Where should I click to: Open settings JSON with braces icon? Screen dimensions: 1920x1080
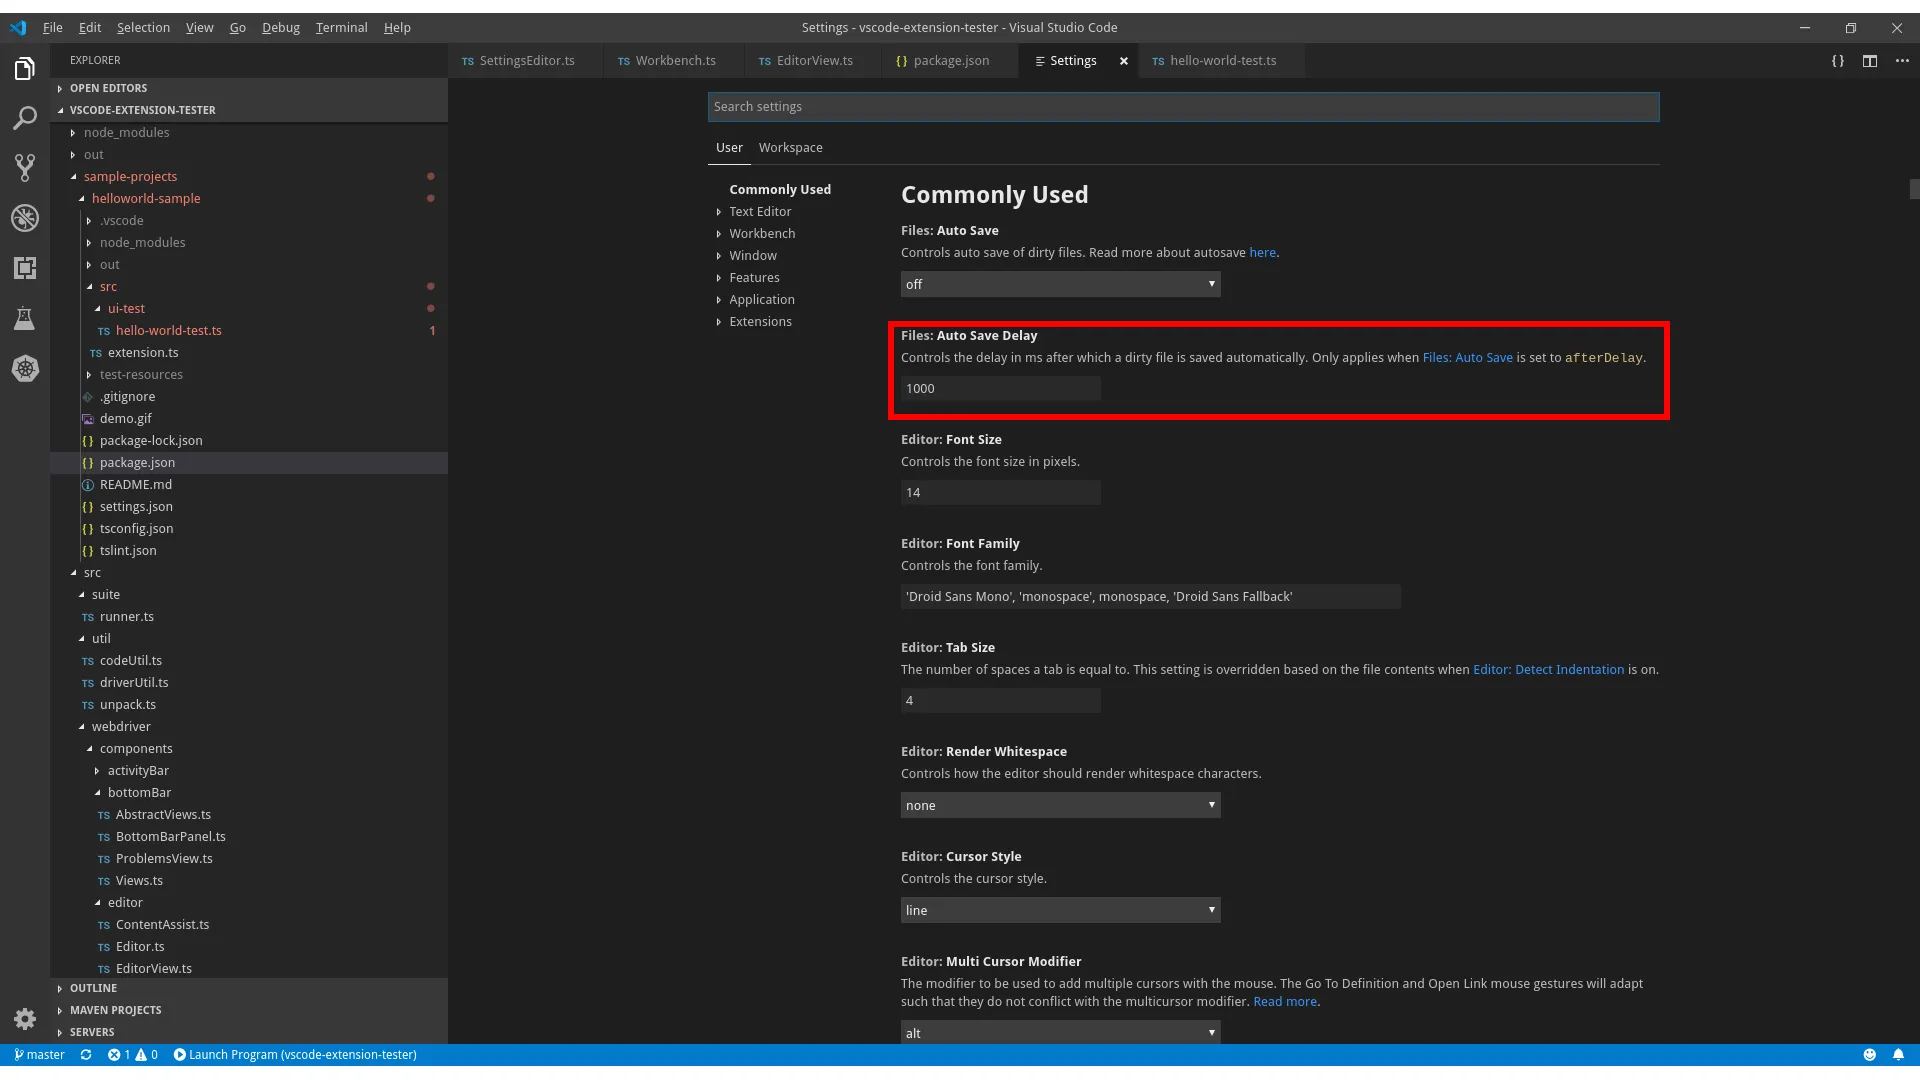1838,61
